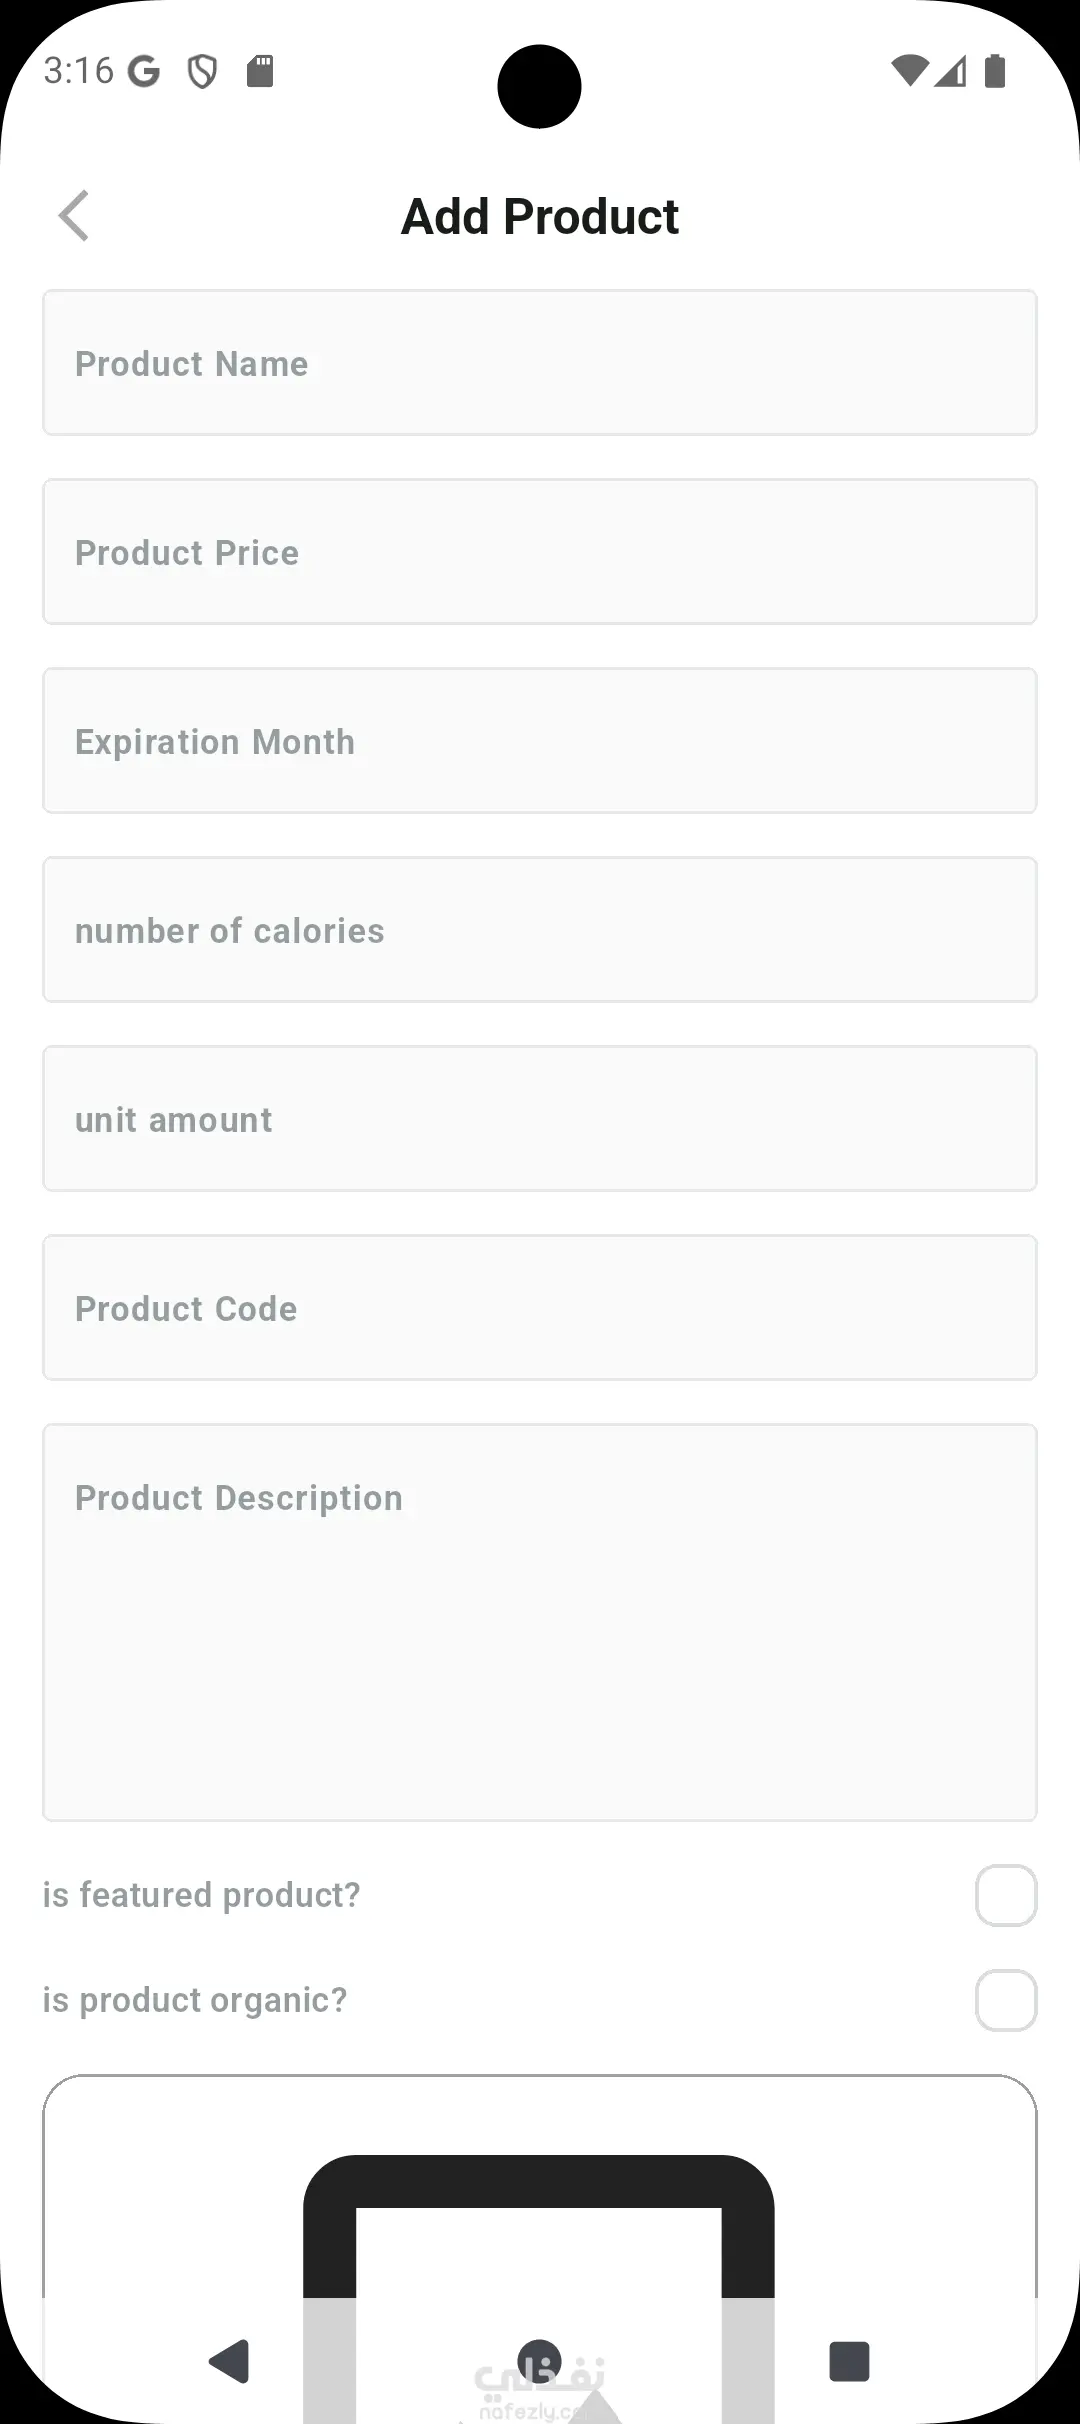This screenshot has height=2424, width=1080.
Task: Tap the back arrow icon
Action: click(x=74, y=216)
